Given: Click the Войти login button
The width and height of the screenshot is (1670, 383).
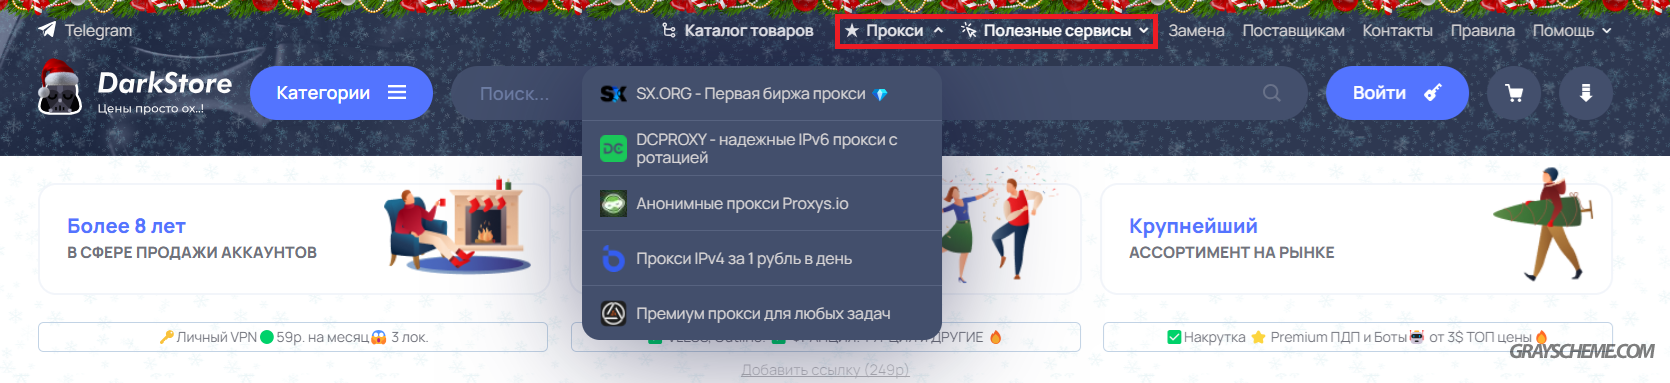Looking at the screenshot, I should point(1397,93).
